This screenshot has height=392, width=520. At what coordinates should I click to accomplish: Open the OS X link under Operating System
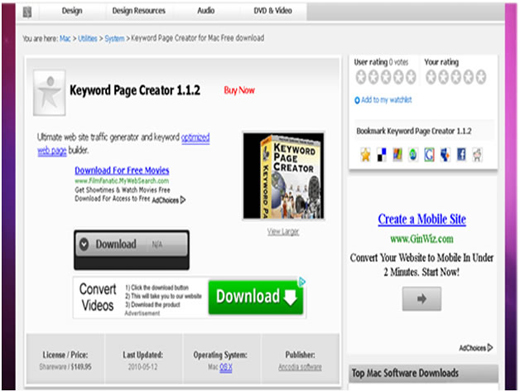(x=226, y=367)
